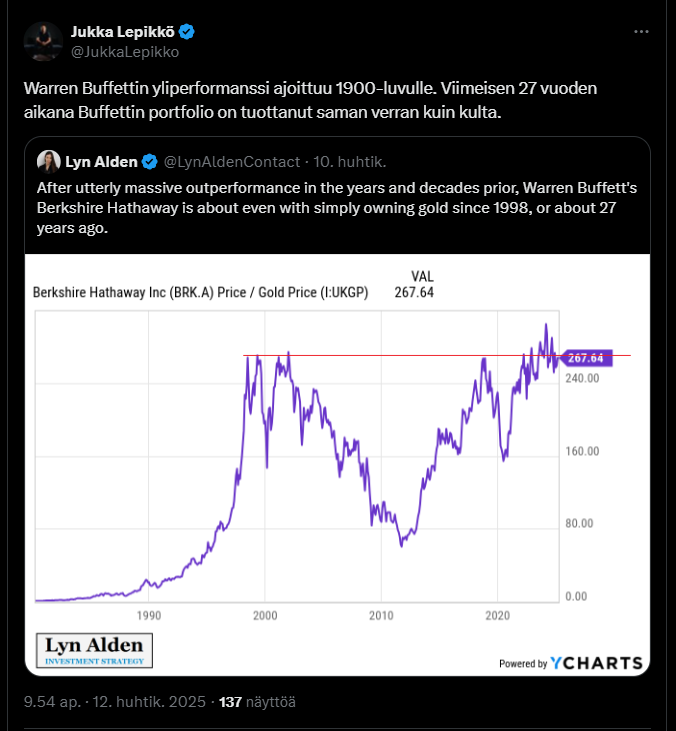The width and height of the screenshot is (676, 731).
Task: Open the tweet's three-dot more menu
Action: coord(641,32)
